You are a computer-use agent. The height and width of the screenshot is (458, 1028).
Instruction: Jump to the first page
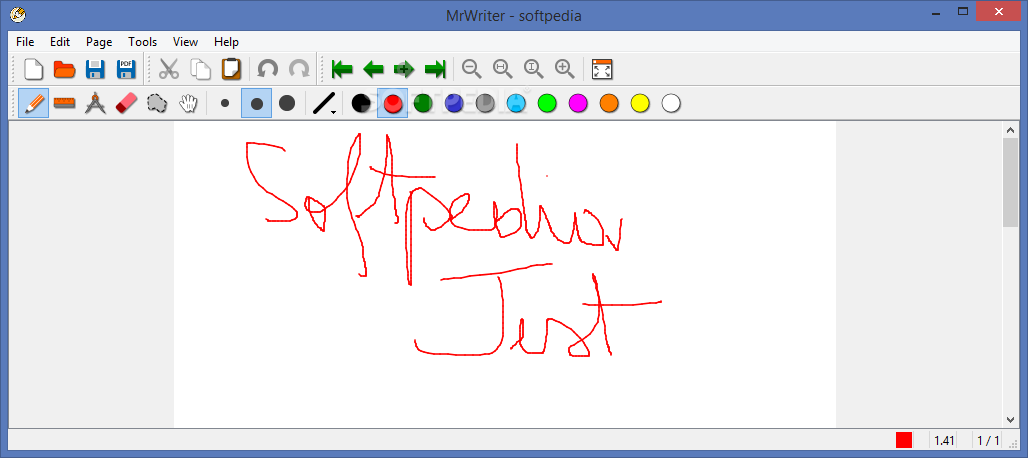[x=342, y=69]
